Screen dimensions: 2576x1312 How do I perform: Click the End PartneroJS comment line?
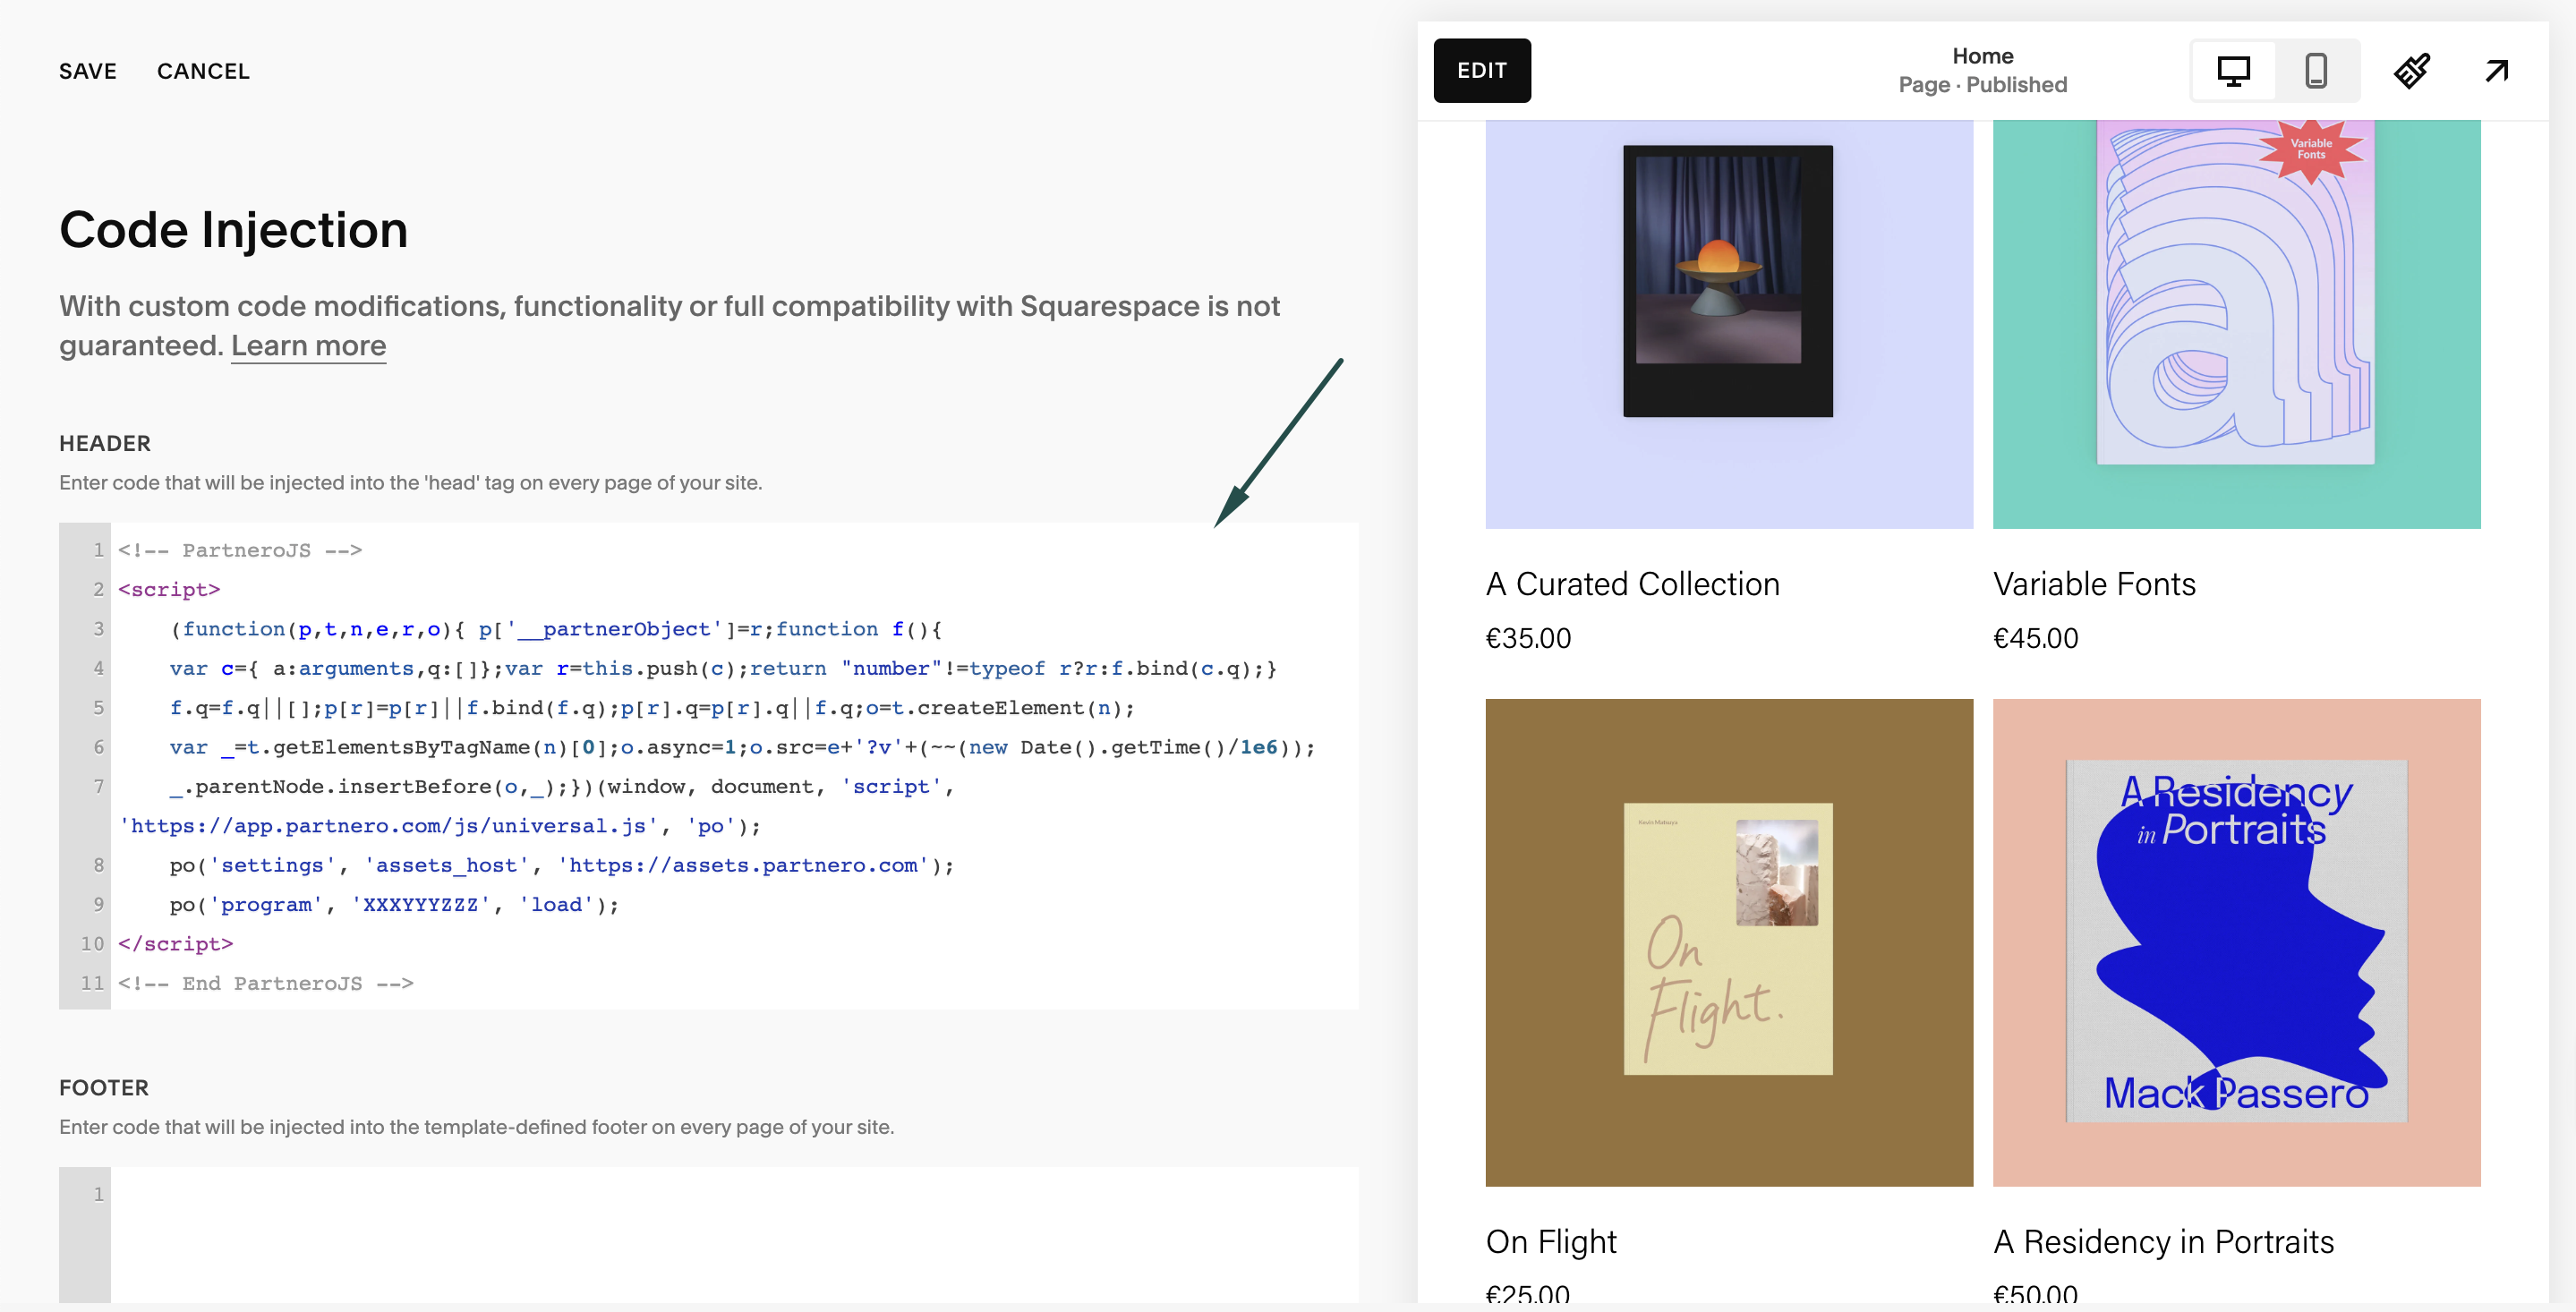pyautogui.click(x=266, y=983)
